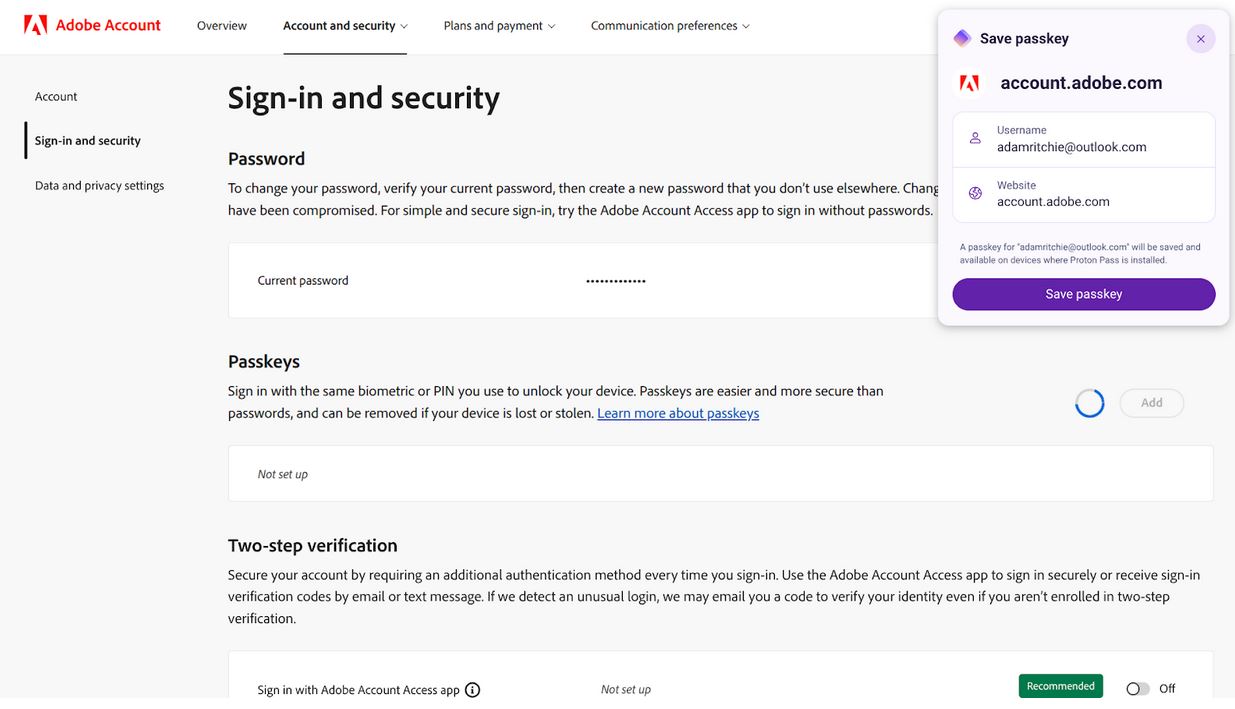Click the loading spinner next to Add
Image resolution: width=1235 pixels, height=709 pixels.
1089,403
